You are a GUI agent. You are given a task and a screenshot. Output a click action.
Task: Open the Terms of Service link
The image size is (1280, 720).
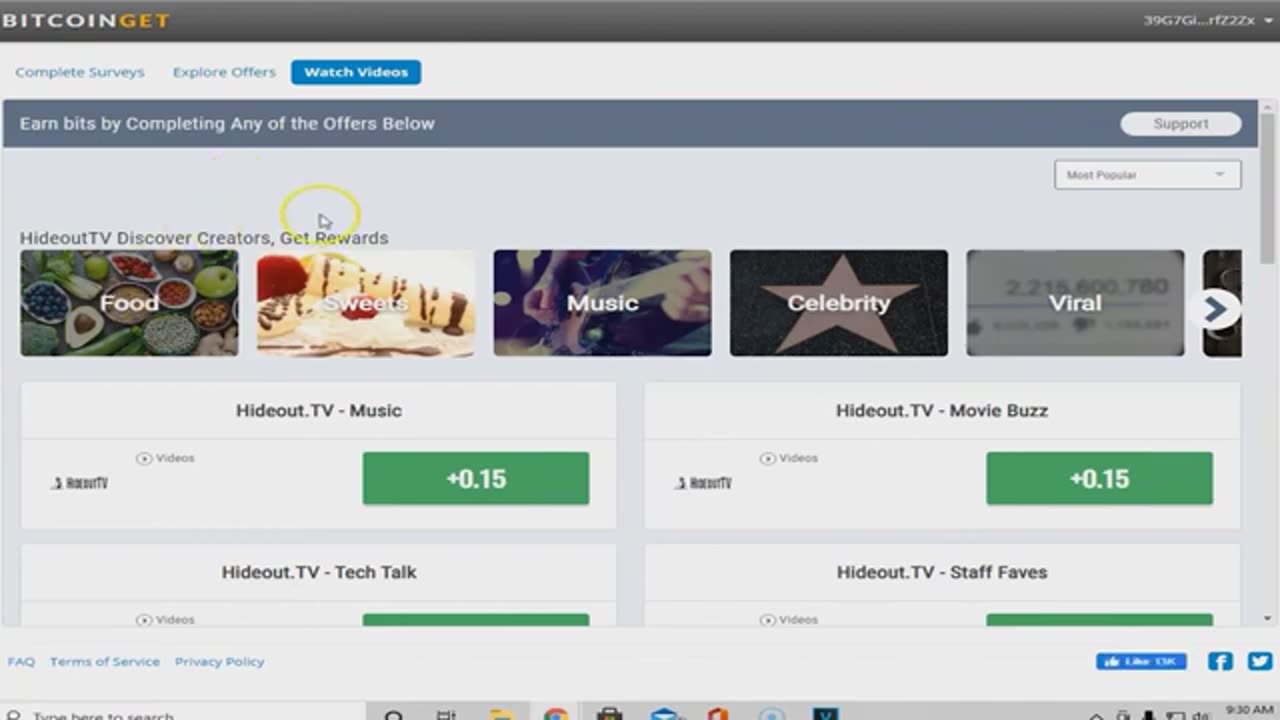(x=105, y=661)
